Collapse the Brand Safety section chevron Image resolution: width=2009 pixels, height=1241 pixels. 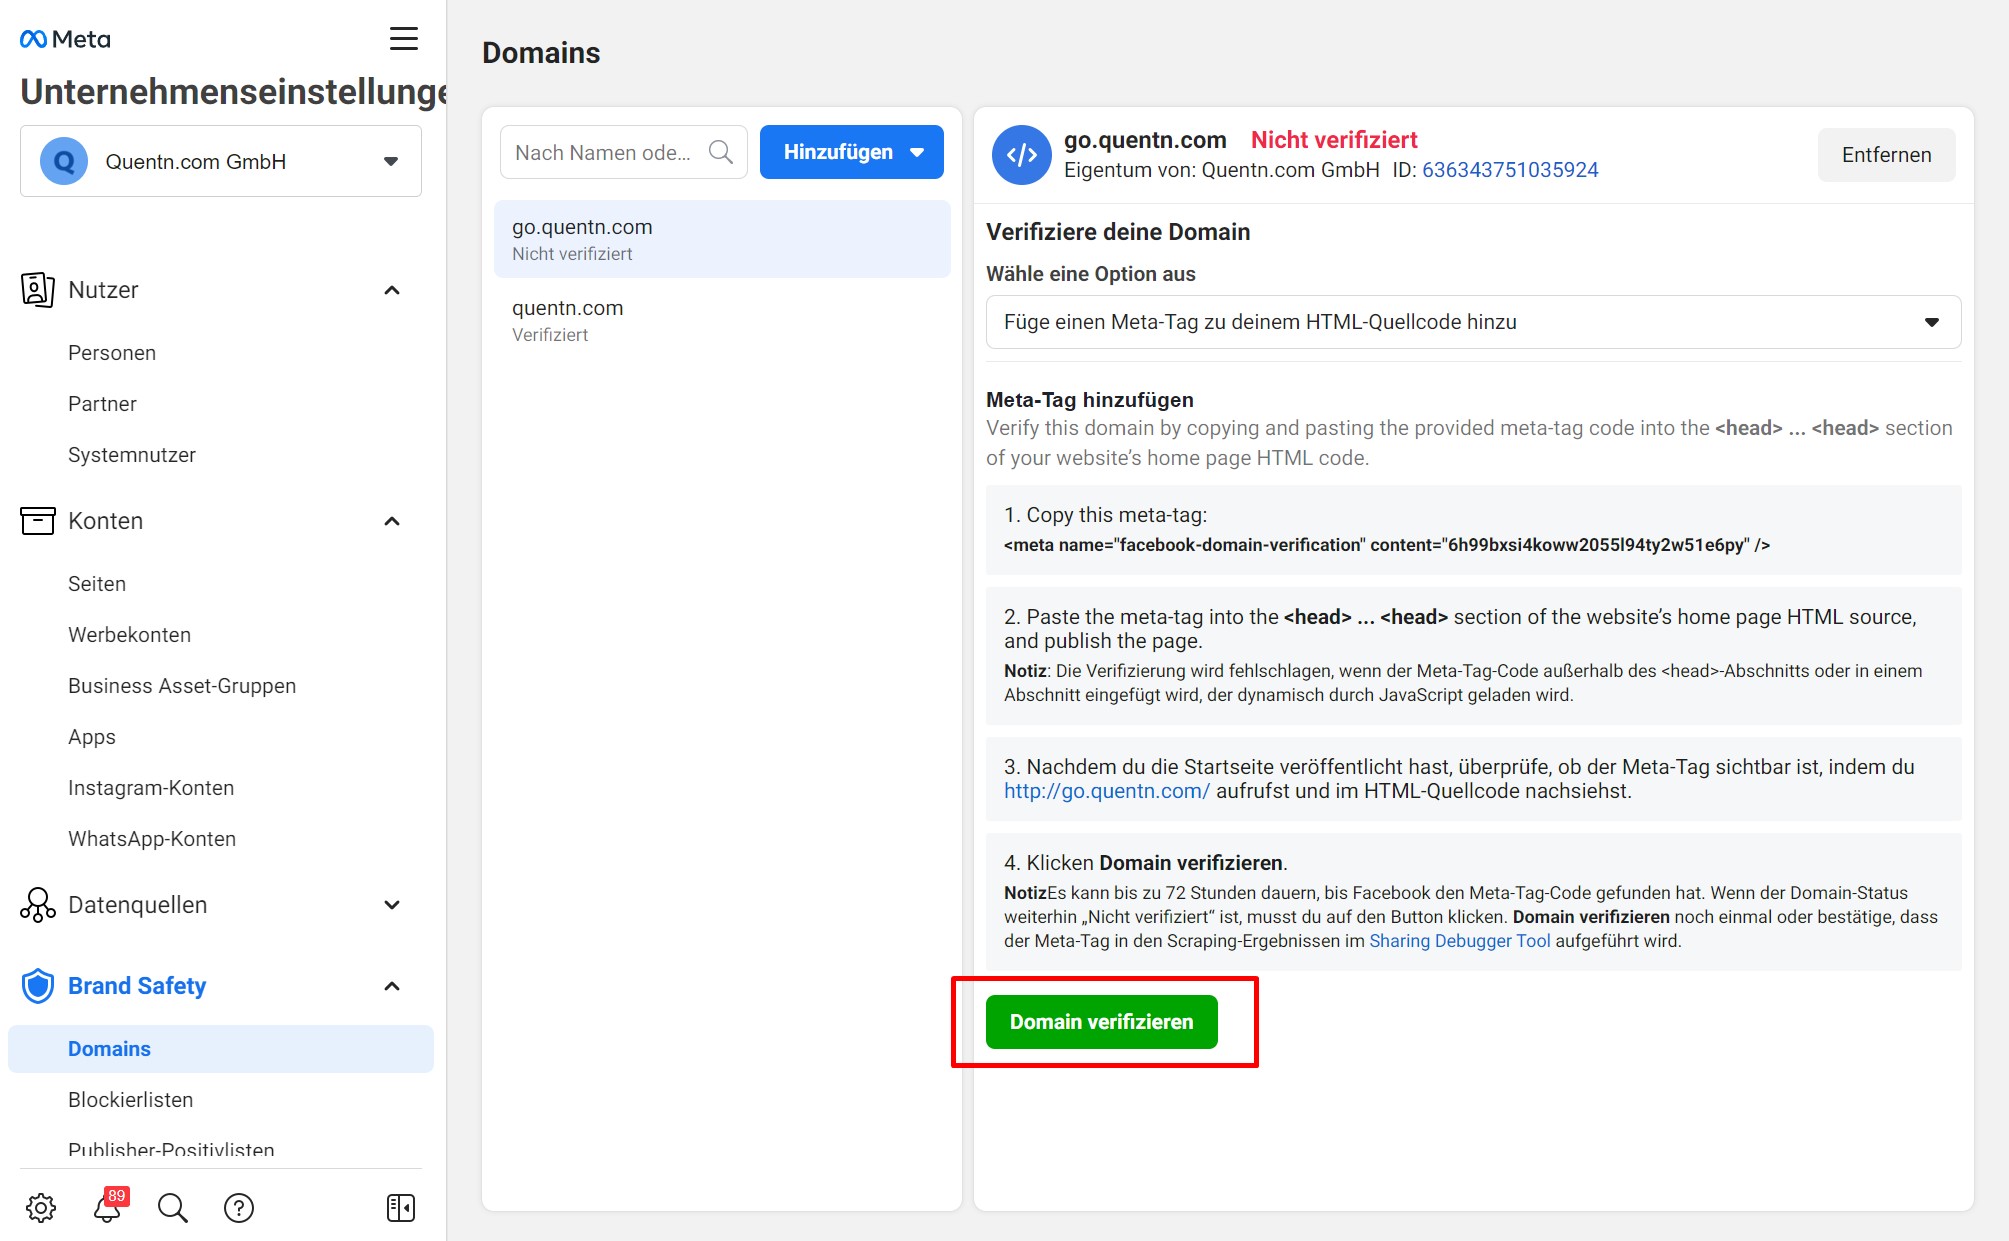[x=392, y=986]
